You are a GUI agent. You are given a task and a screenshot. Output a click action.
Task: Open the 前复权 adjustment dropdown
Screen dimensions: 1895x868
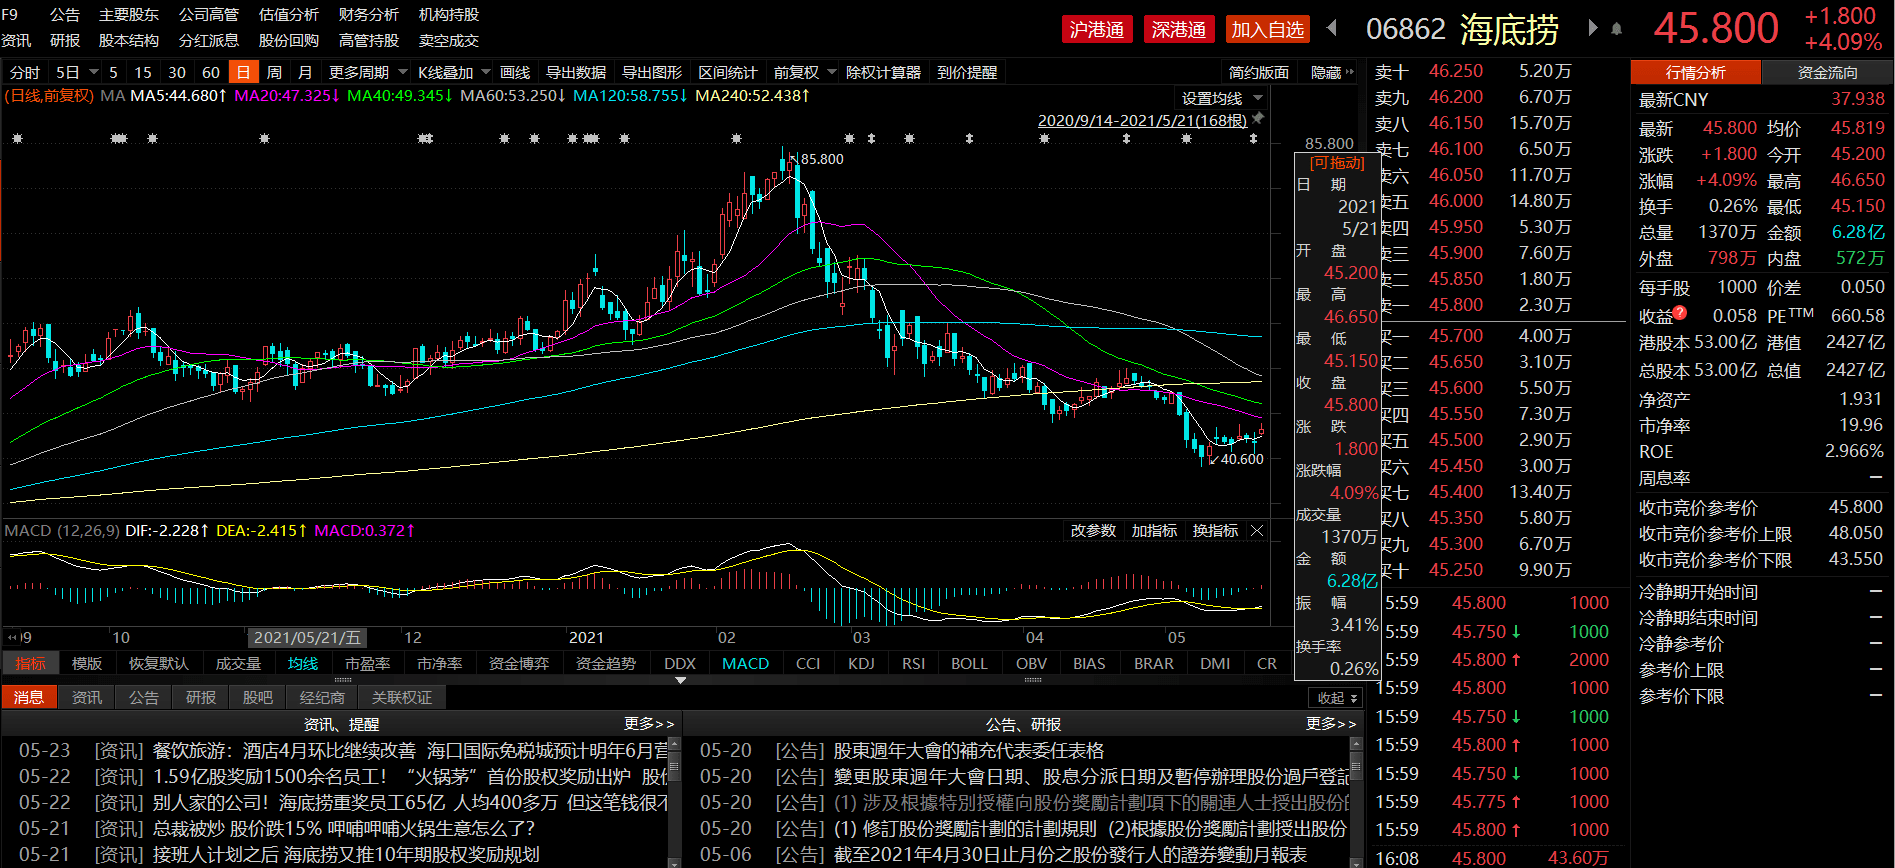(x=831, y=72)
